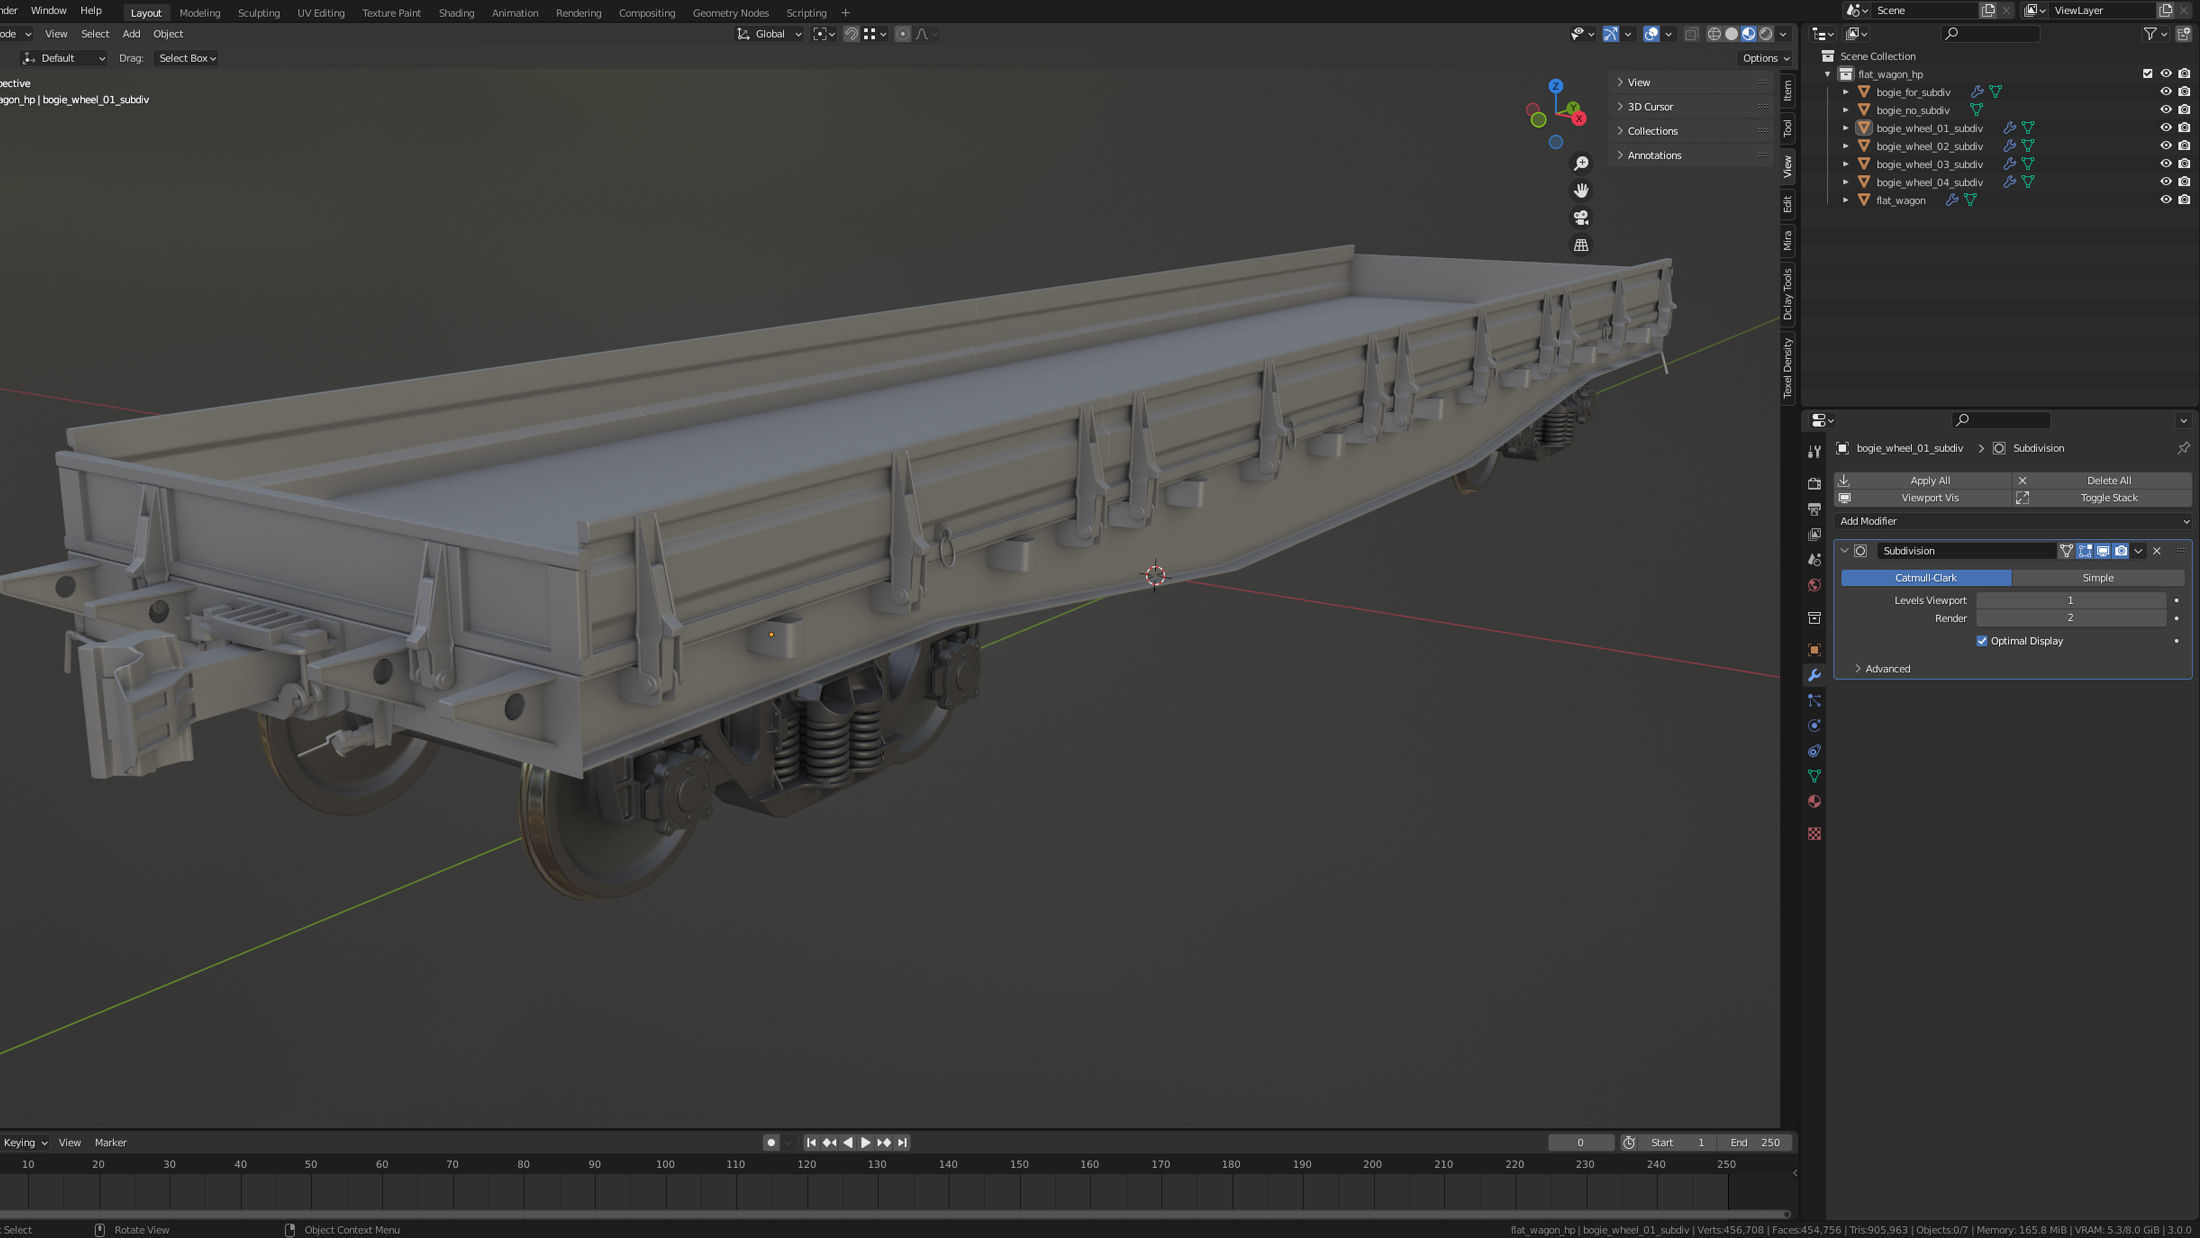This screenshot has width=2200, height=1238.
Task: Toggle viewport gizmo visibility button
Action: [x=1610, y=34]
